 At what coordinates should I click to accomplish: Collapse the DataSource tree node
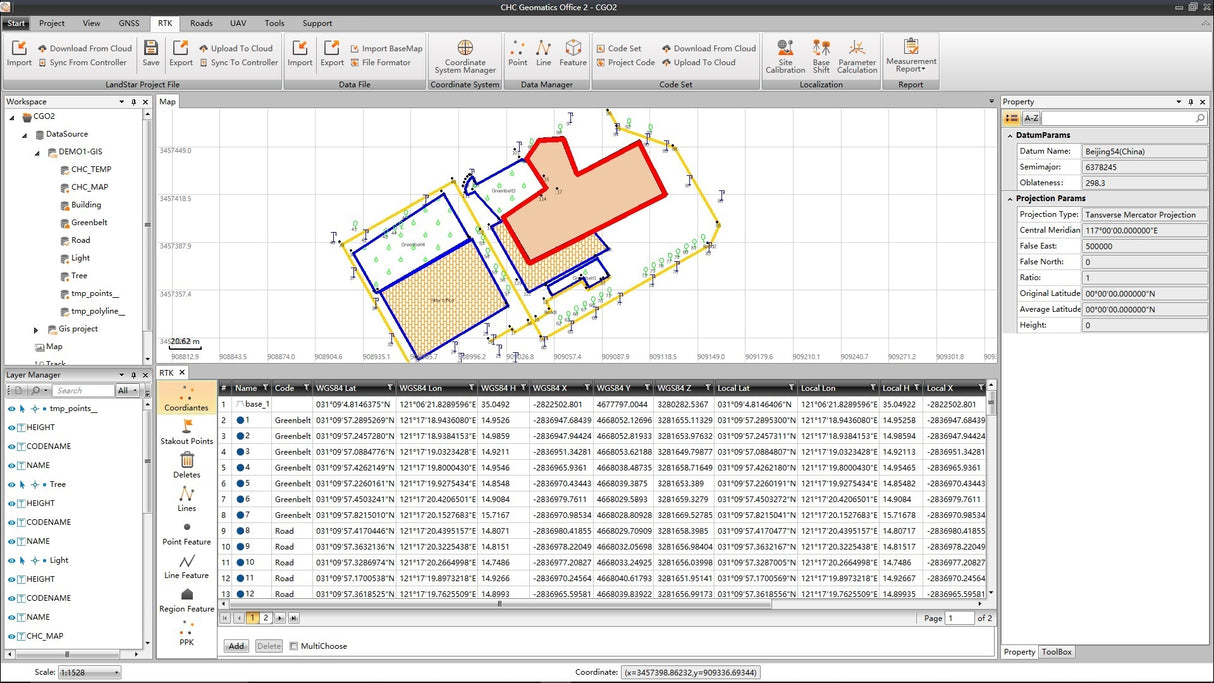pos(23,134)
